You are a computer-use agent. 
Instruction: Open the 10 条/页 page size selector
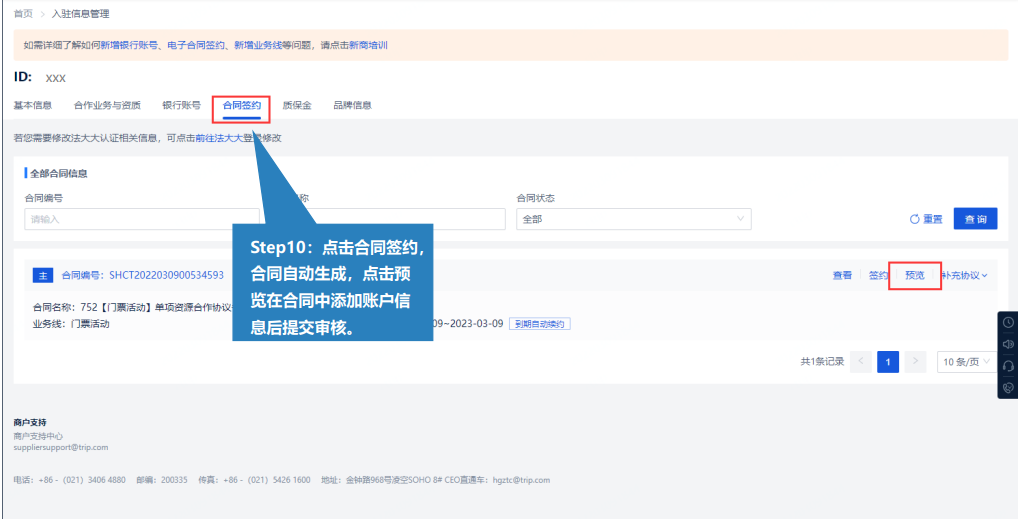(x=966, y=362)
